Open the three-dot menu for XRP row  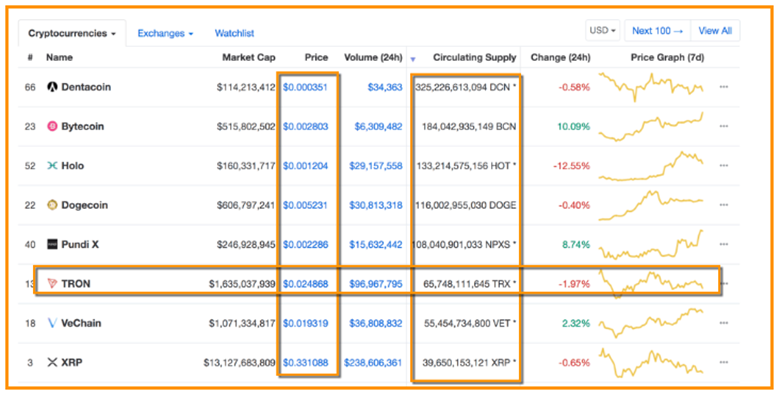pos(724,363)
